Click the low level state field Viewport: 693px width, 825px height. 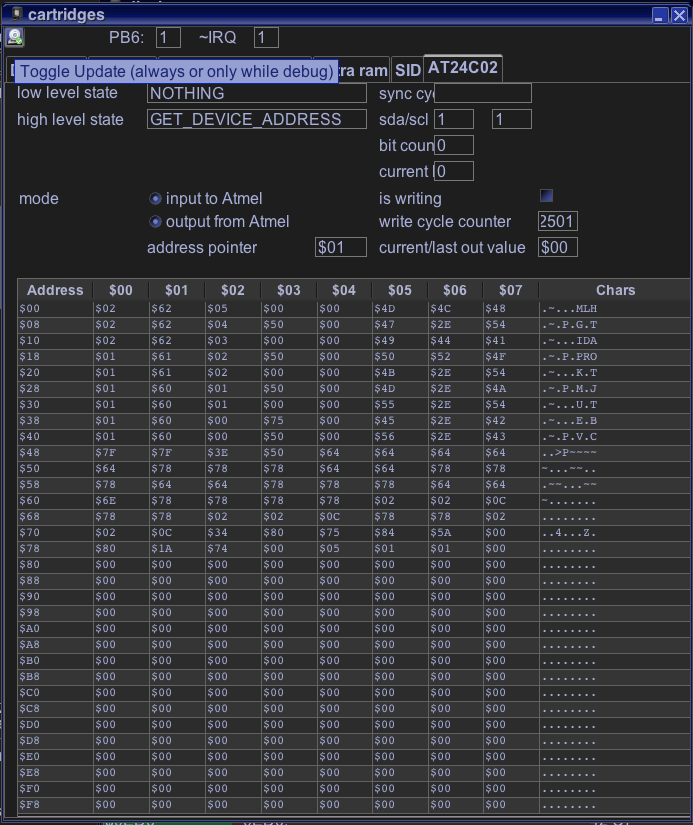coord(256,94)
